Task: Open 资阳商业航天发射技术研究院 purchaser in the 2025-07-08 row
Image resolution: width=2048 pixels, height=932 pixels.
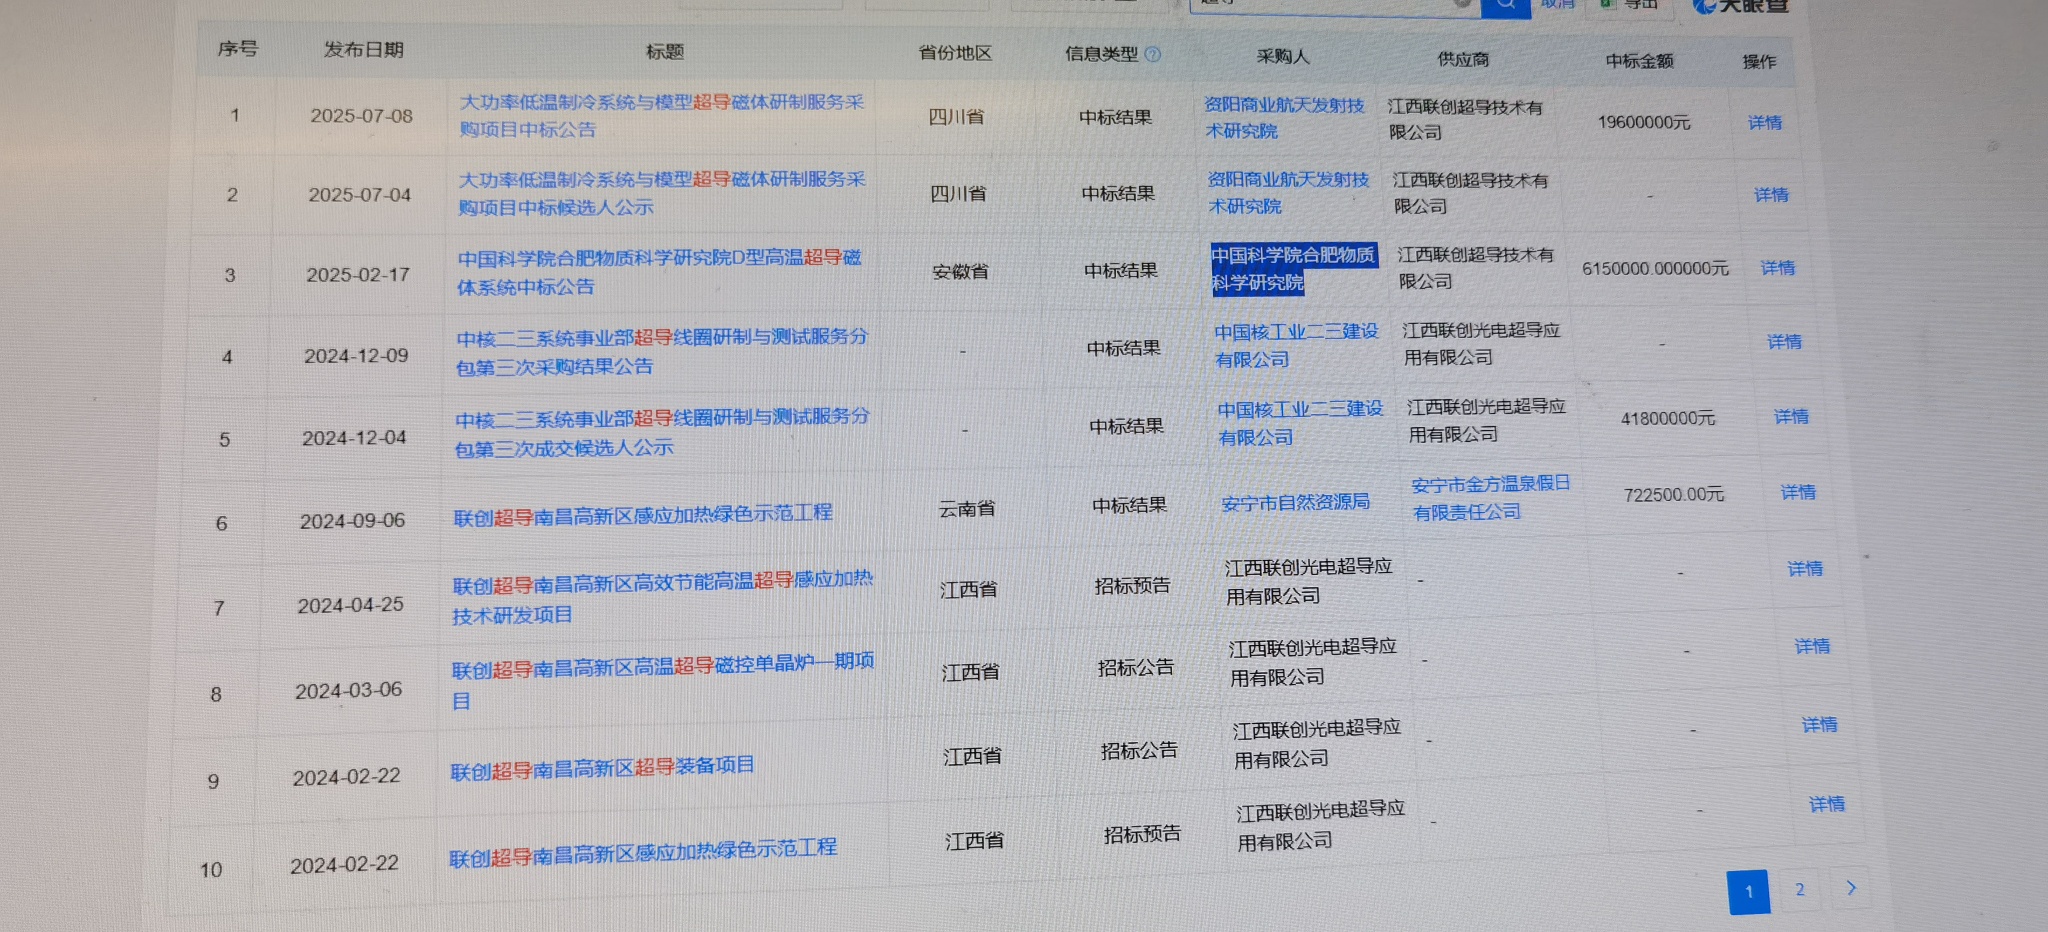Action: click(x=1284, y=118)
